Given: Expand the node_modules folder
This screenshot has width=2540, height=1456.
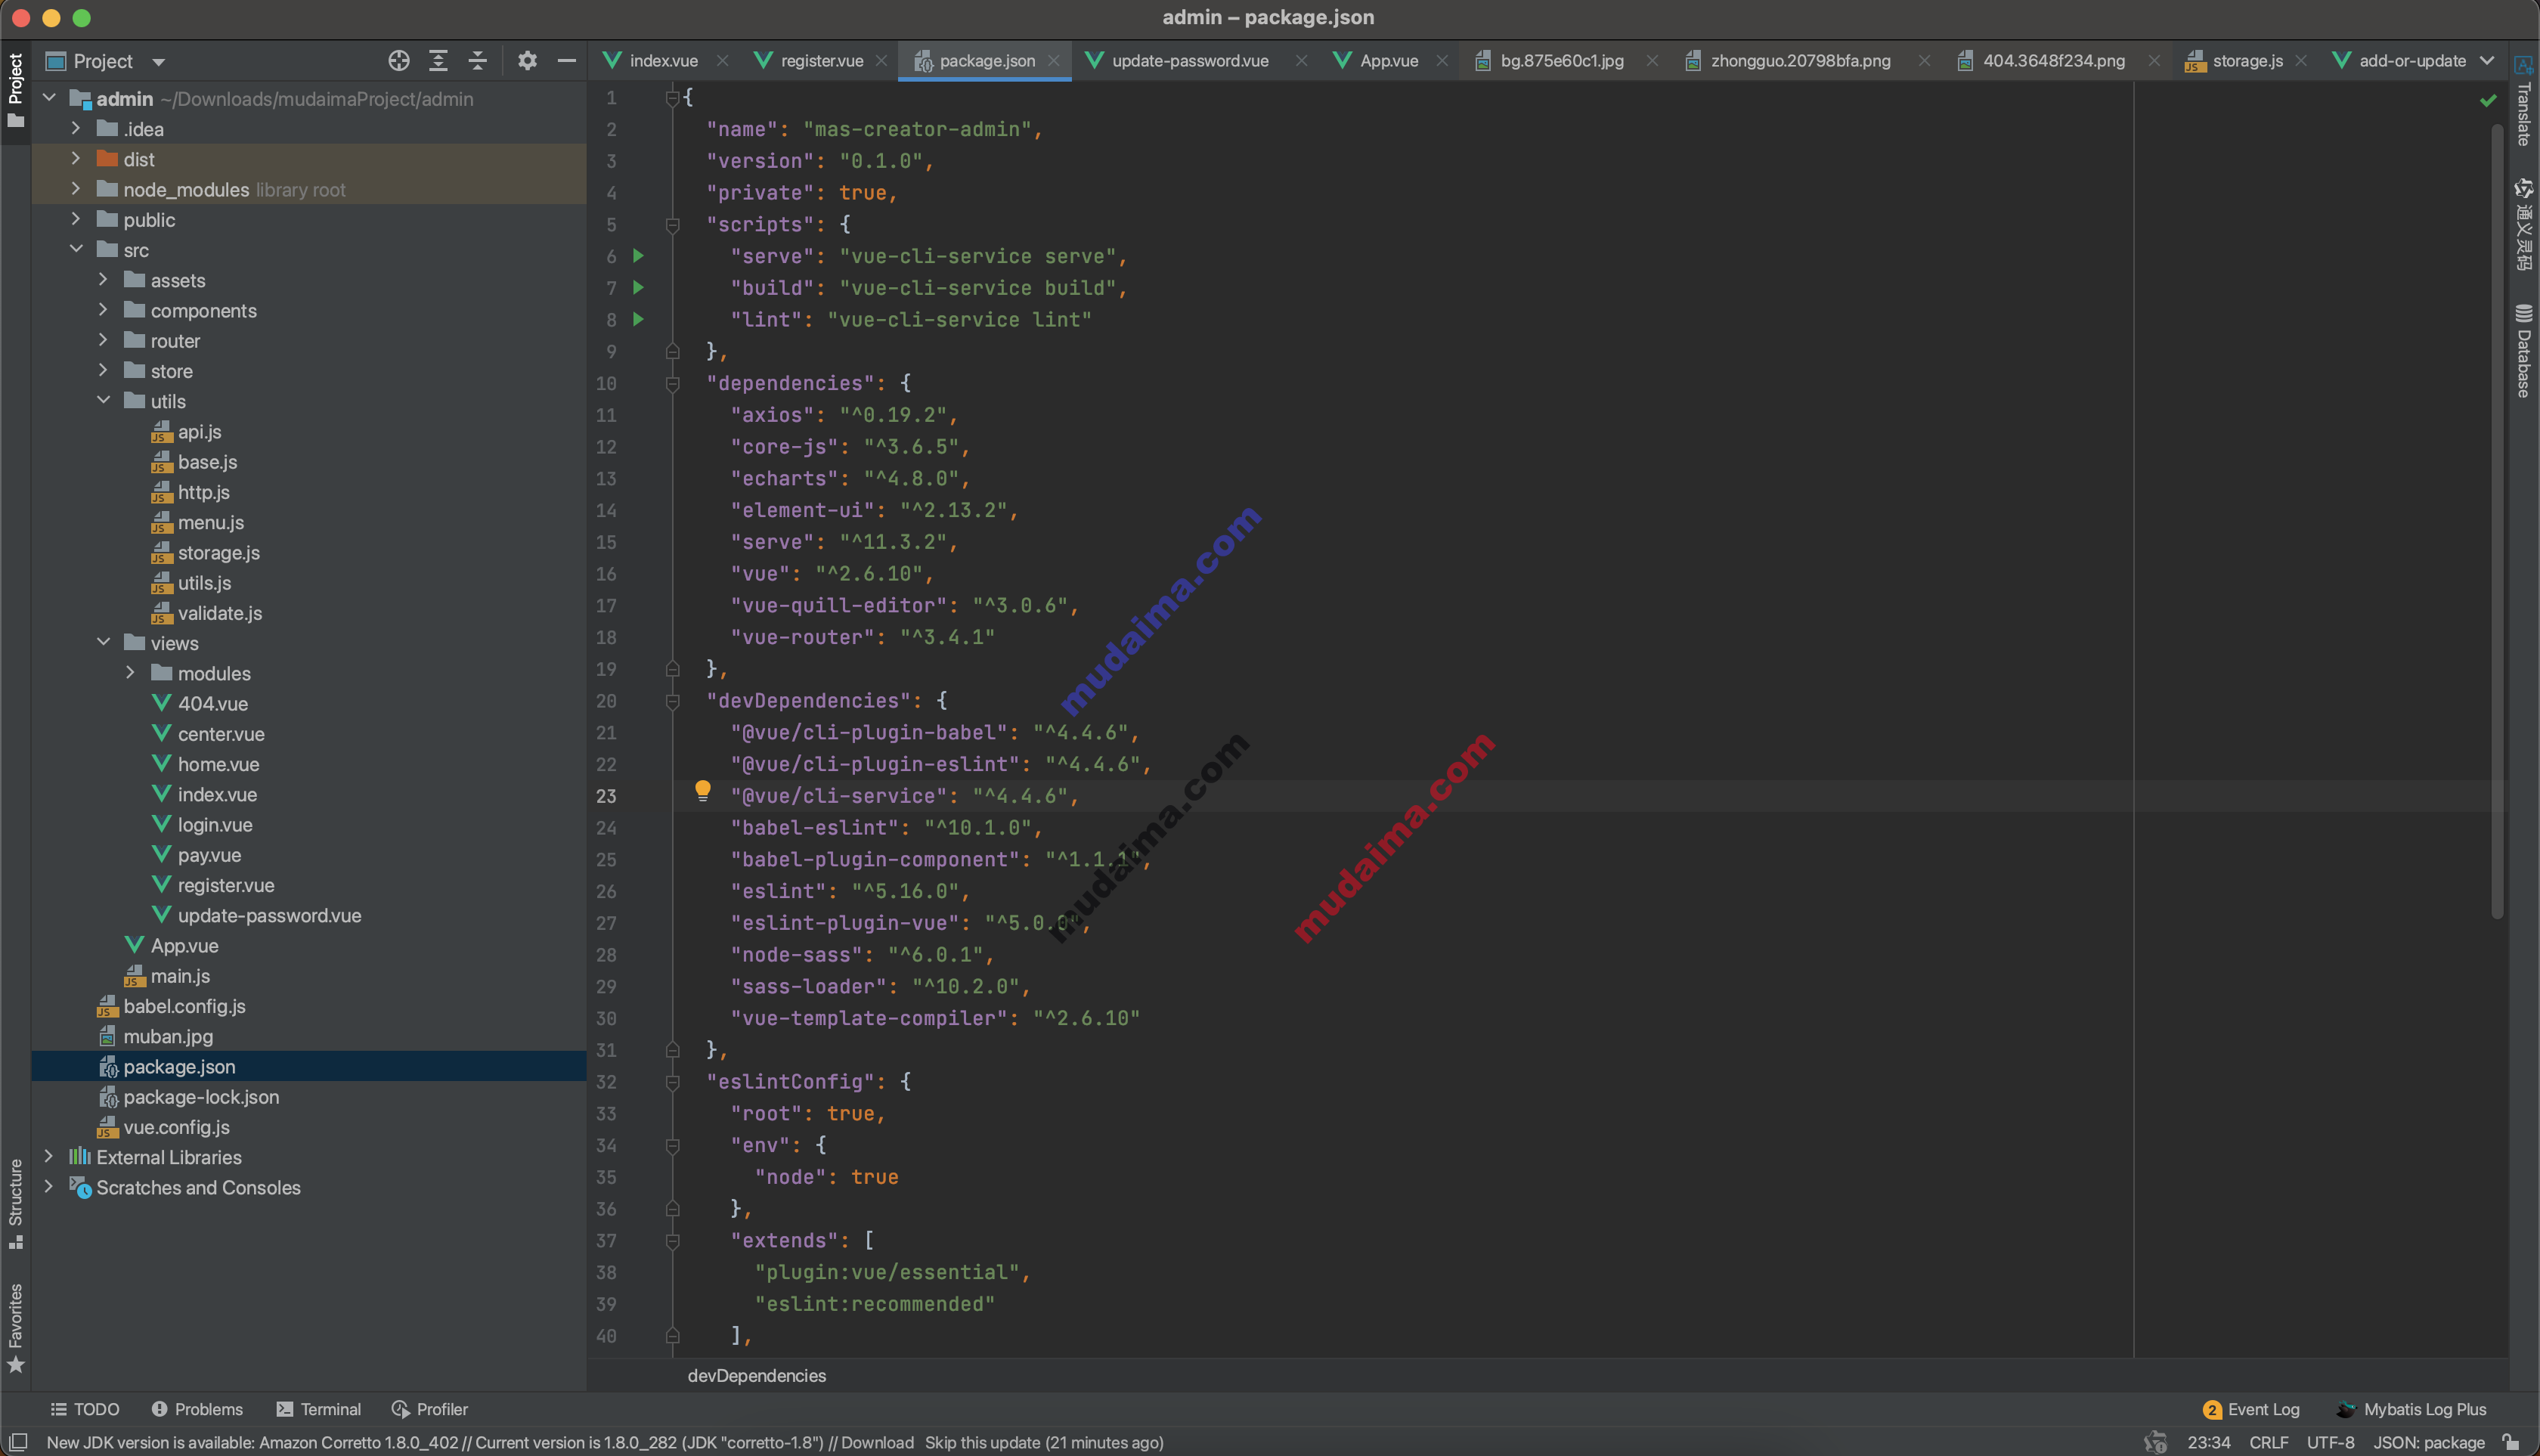Looking at the screenshot, I should click(76, 189).
